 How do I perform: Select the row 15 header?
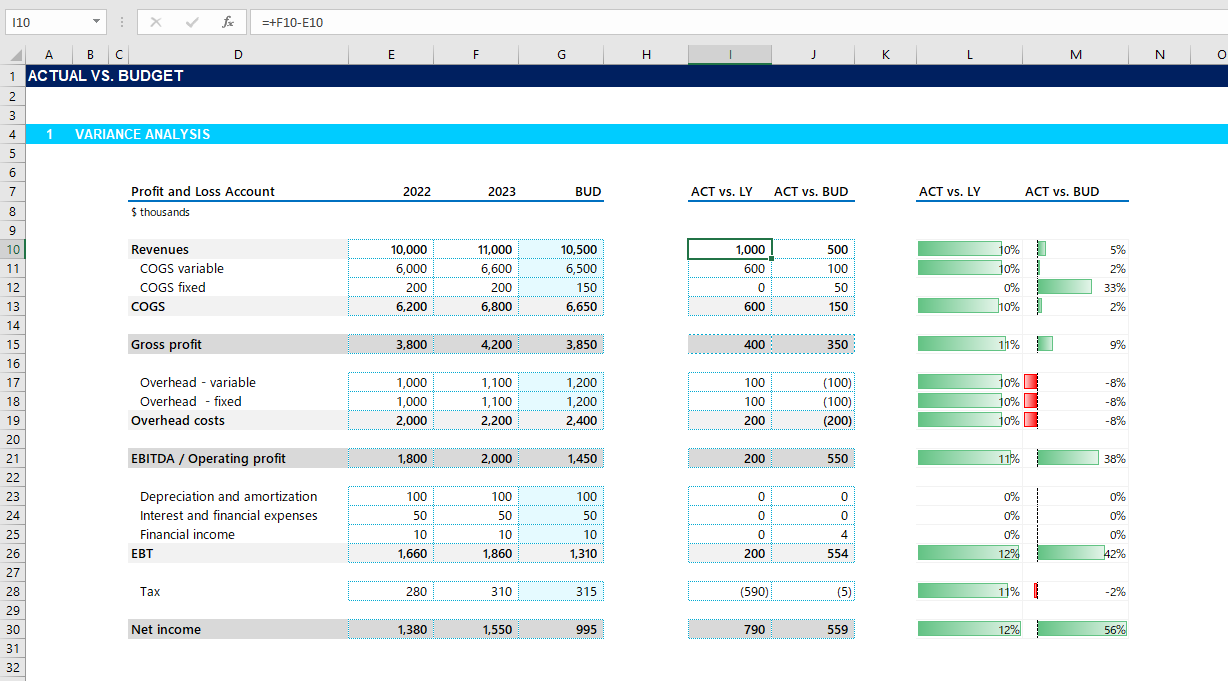[x=13, y=345]
